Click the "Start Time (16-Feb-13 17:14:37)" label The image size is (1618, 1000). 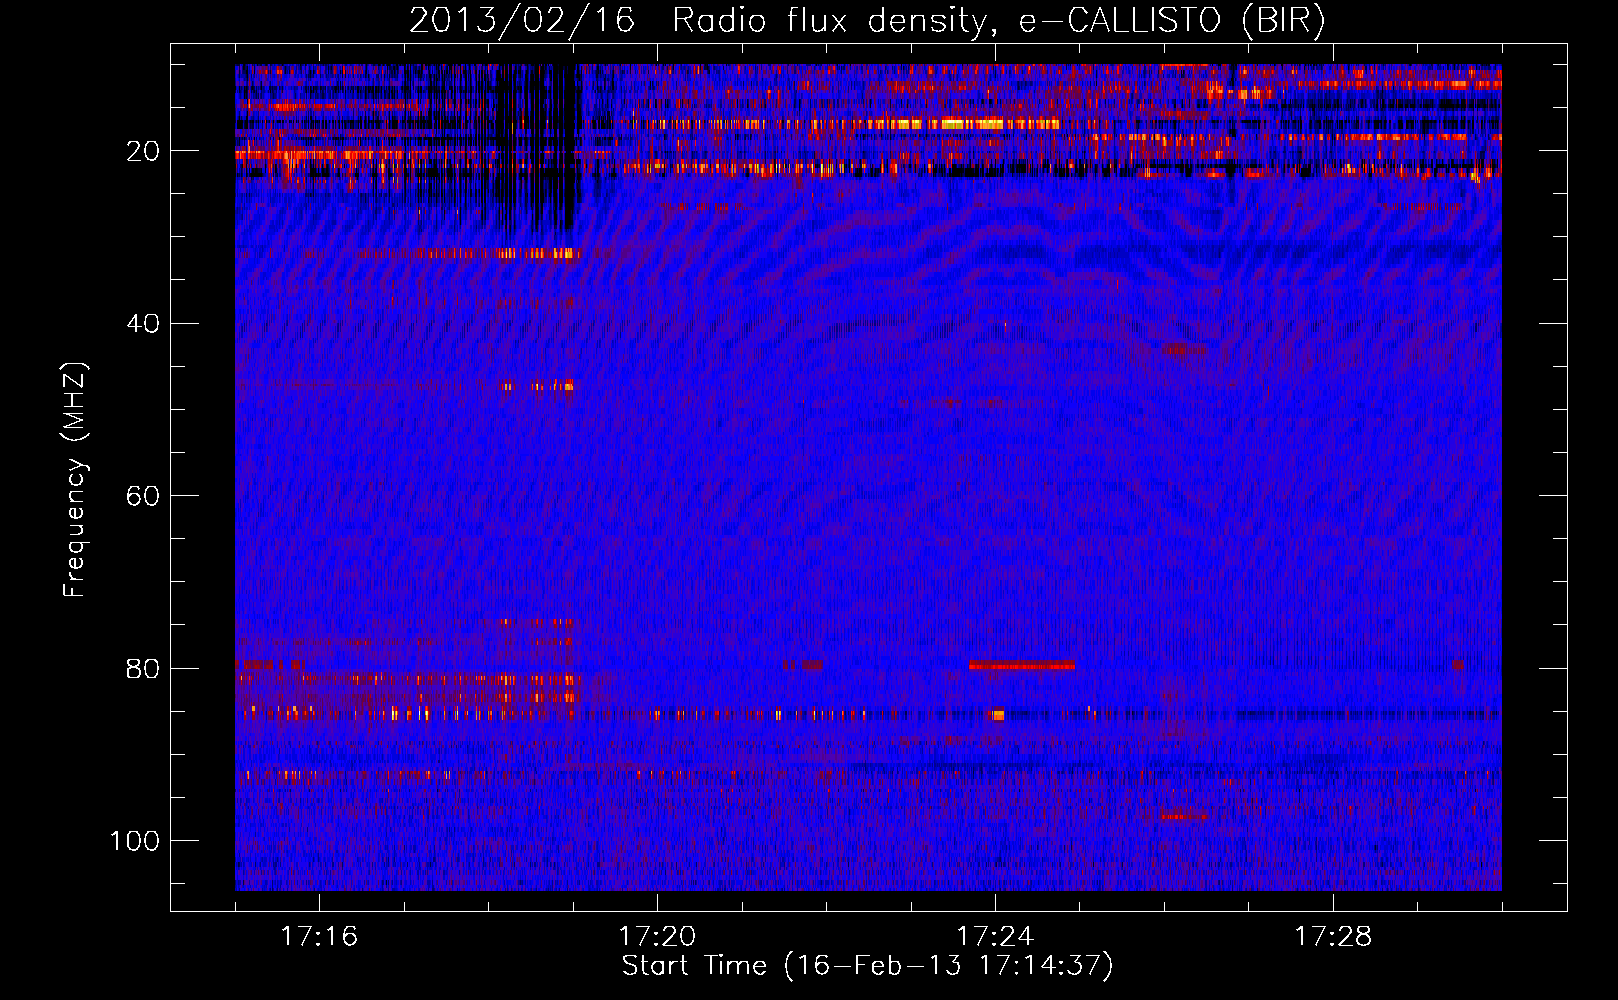(867, 966)
